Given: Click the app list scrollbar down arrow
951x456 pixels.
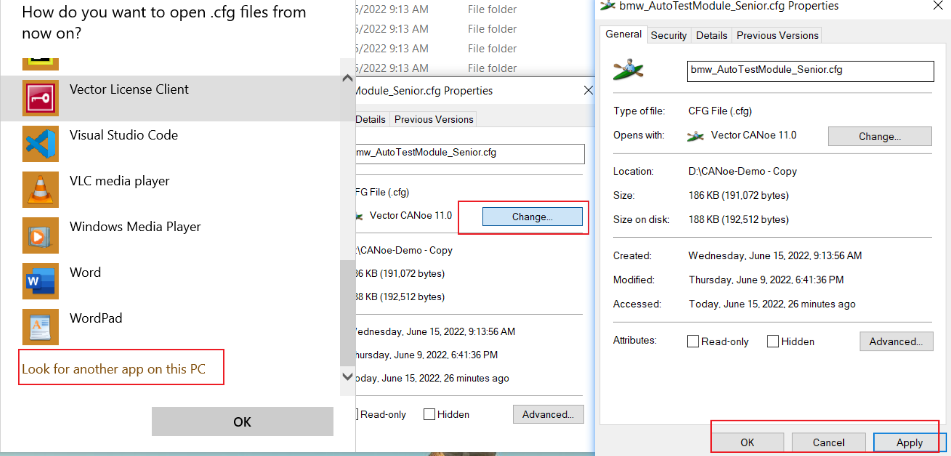Looking at the screenshot, I should pyautogui.click(x=348, y=376).
